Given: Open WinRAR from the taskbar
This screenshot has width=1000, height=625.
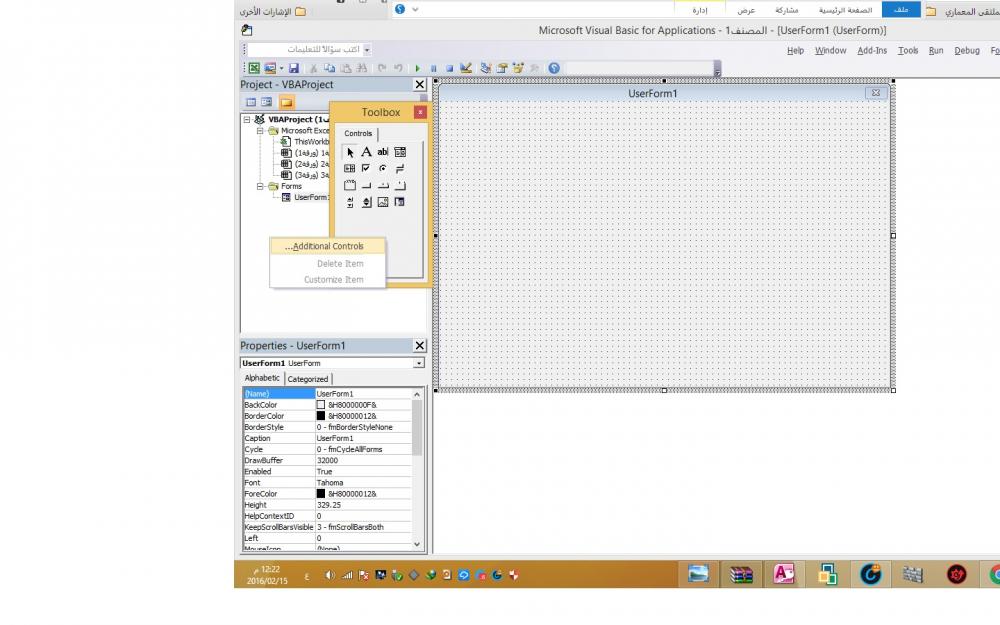Looking at the screenshot, I should pyautogui.click(x=741, y=575).
